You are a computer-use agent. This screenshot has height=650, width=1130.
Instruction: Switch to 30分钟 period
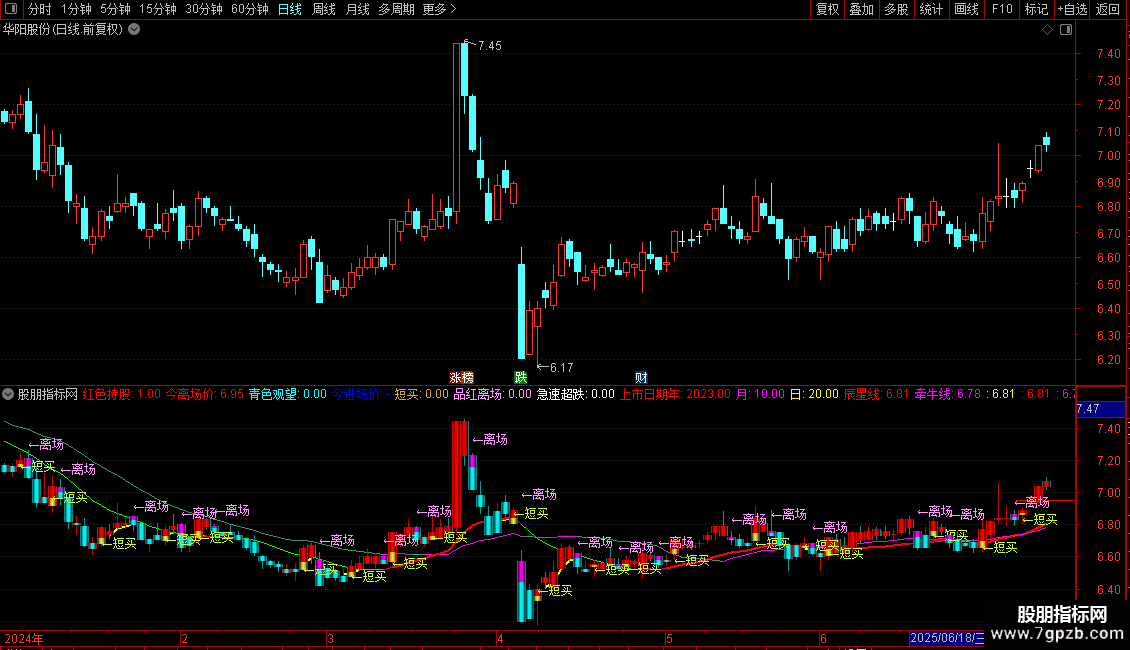[203, 9]
